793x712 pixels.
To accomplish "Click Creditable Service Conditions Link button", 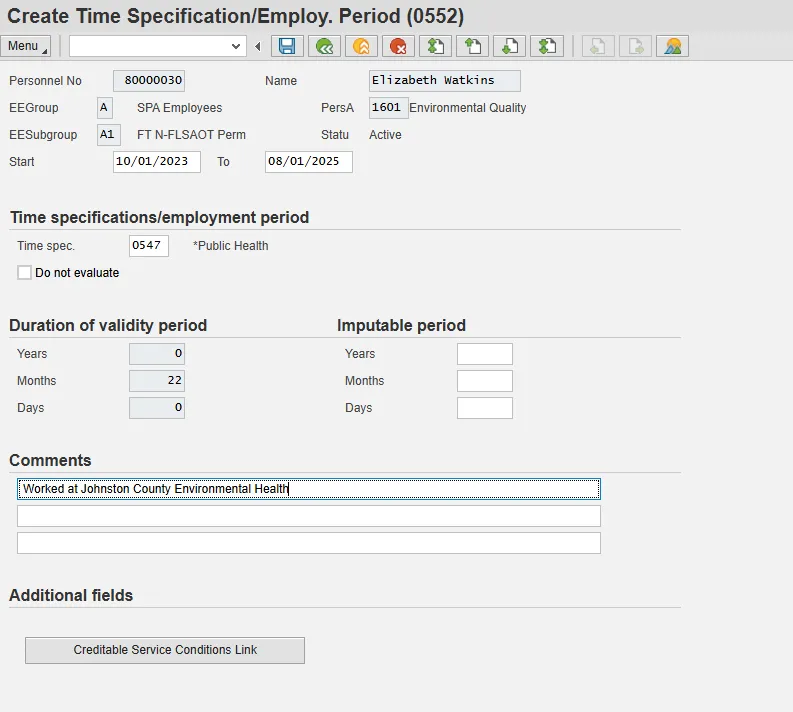I will pos(165,650).
